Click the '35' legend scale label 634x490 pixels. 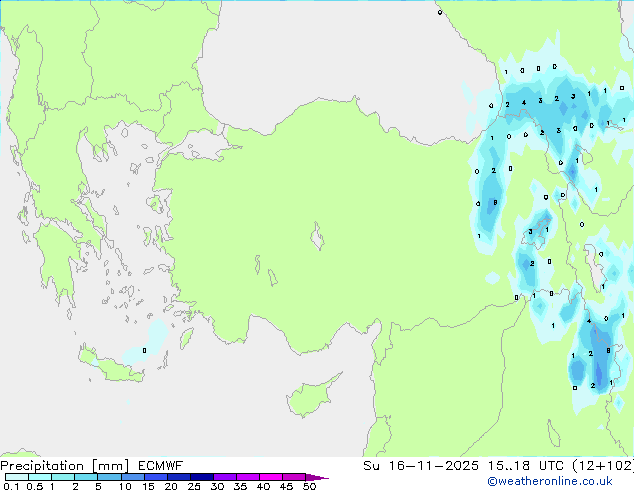tap(240, 486)
